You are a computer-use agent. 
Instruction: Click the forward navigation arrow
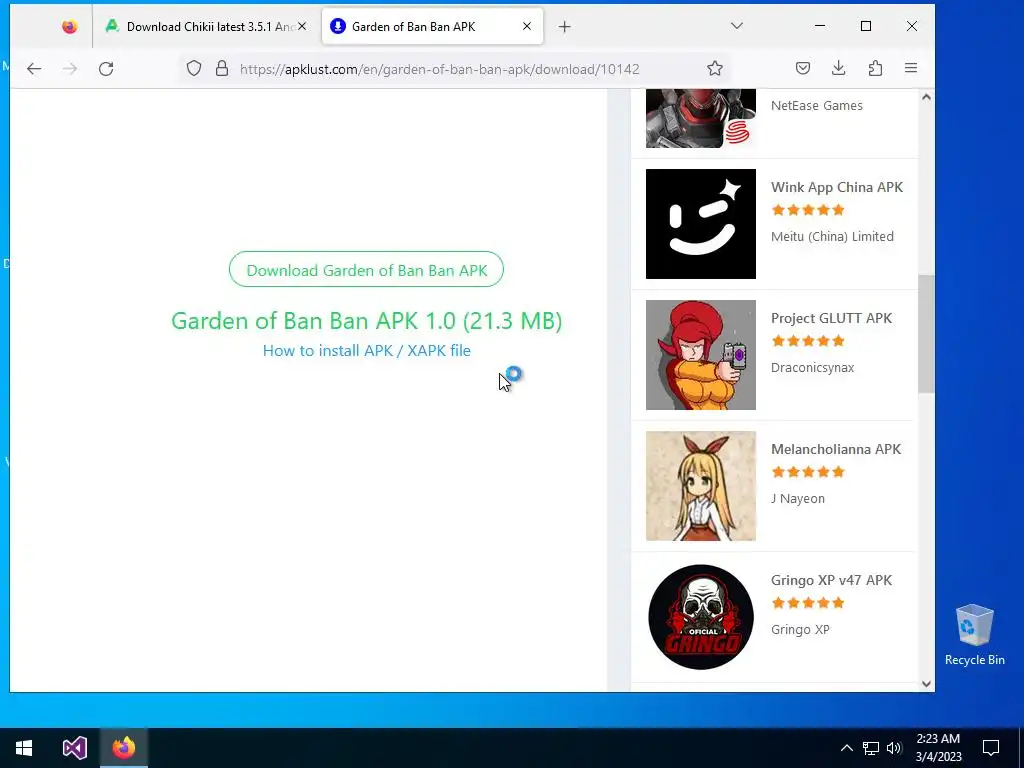coord(70,69)
